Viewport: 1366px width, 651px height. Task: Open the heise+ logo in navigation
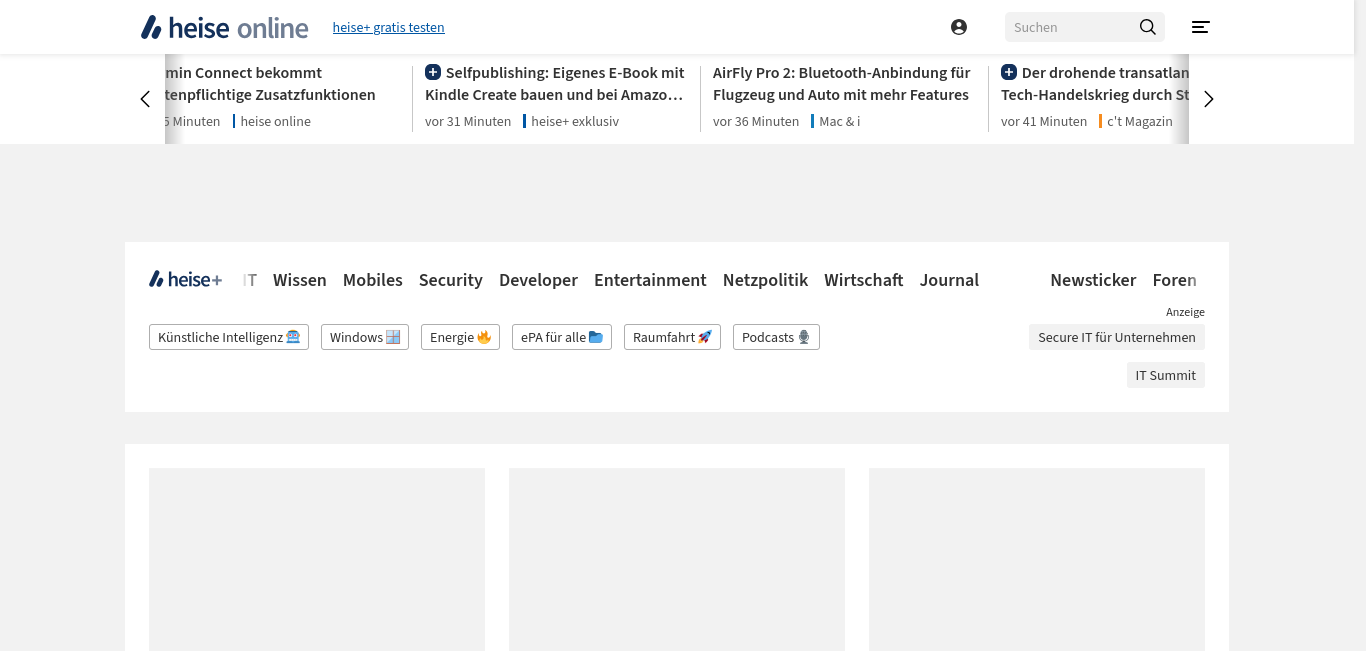coord(186,280)
